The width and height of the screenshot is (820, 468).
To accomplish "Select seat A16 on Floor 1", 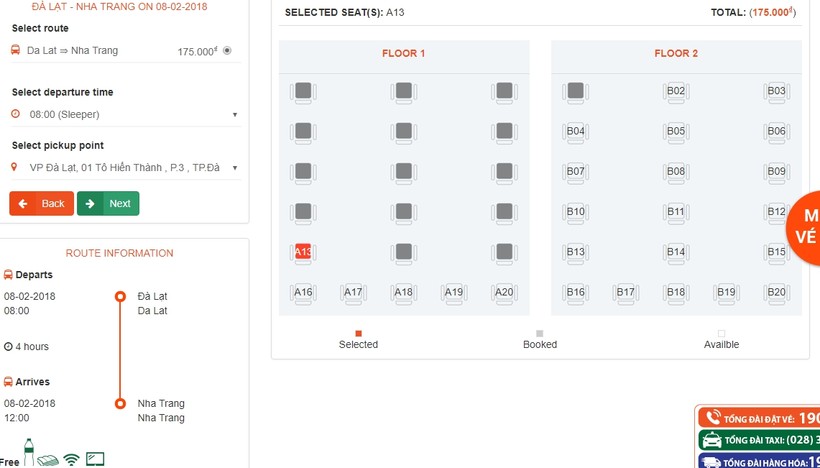I will point(303,293).
